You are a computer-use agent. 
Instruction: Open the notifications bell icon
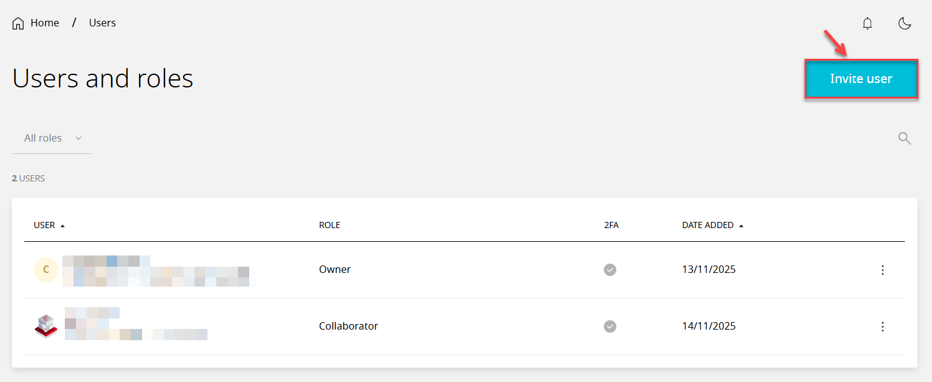(x=867, y=24)
